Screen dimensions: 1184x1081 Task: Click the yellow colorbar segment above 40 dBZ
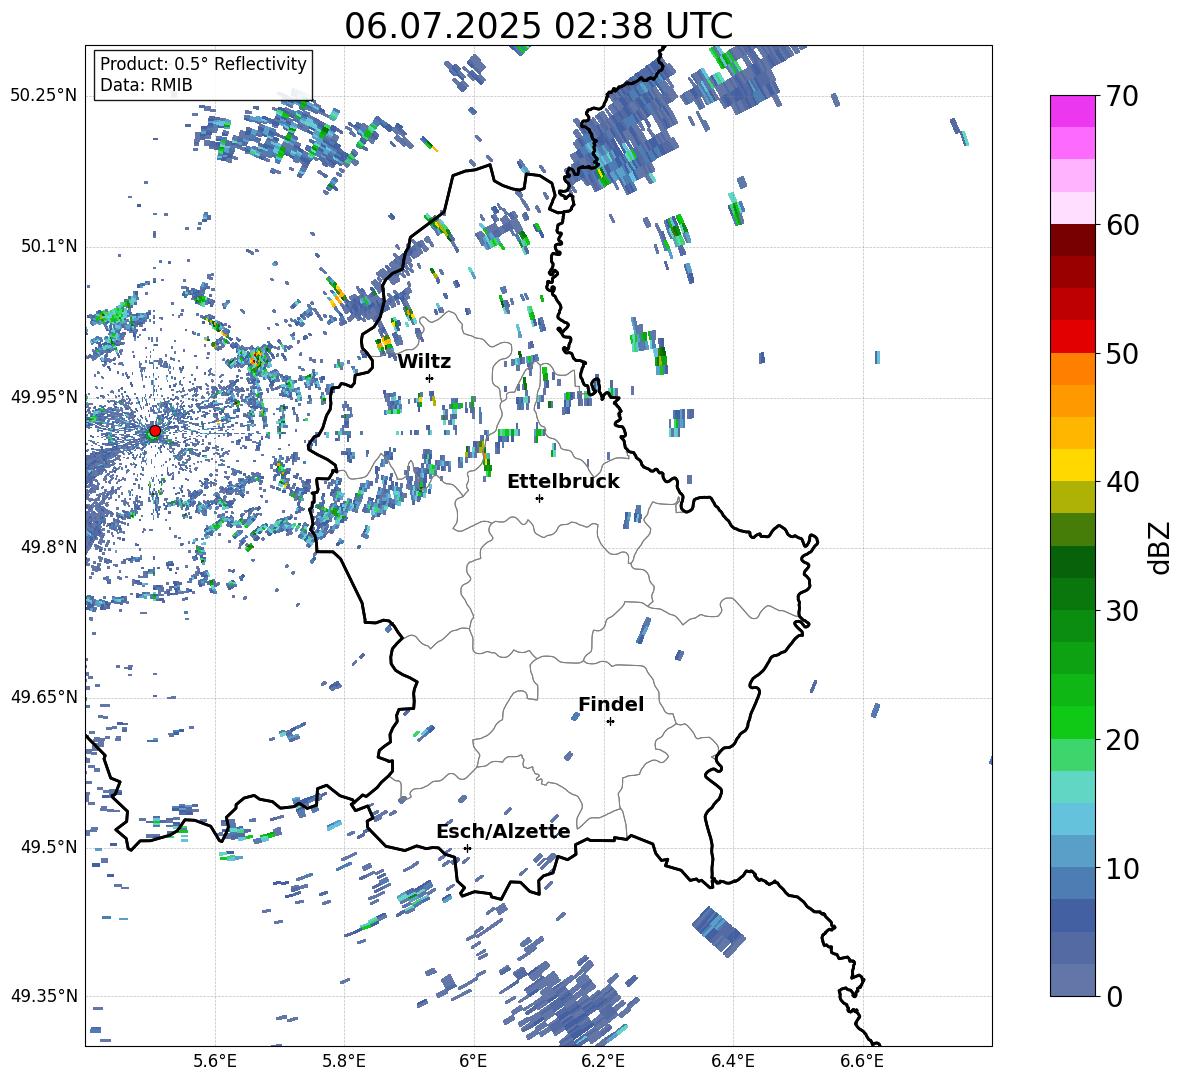coord(1073,465)
